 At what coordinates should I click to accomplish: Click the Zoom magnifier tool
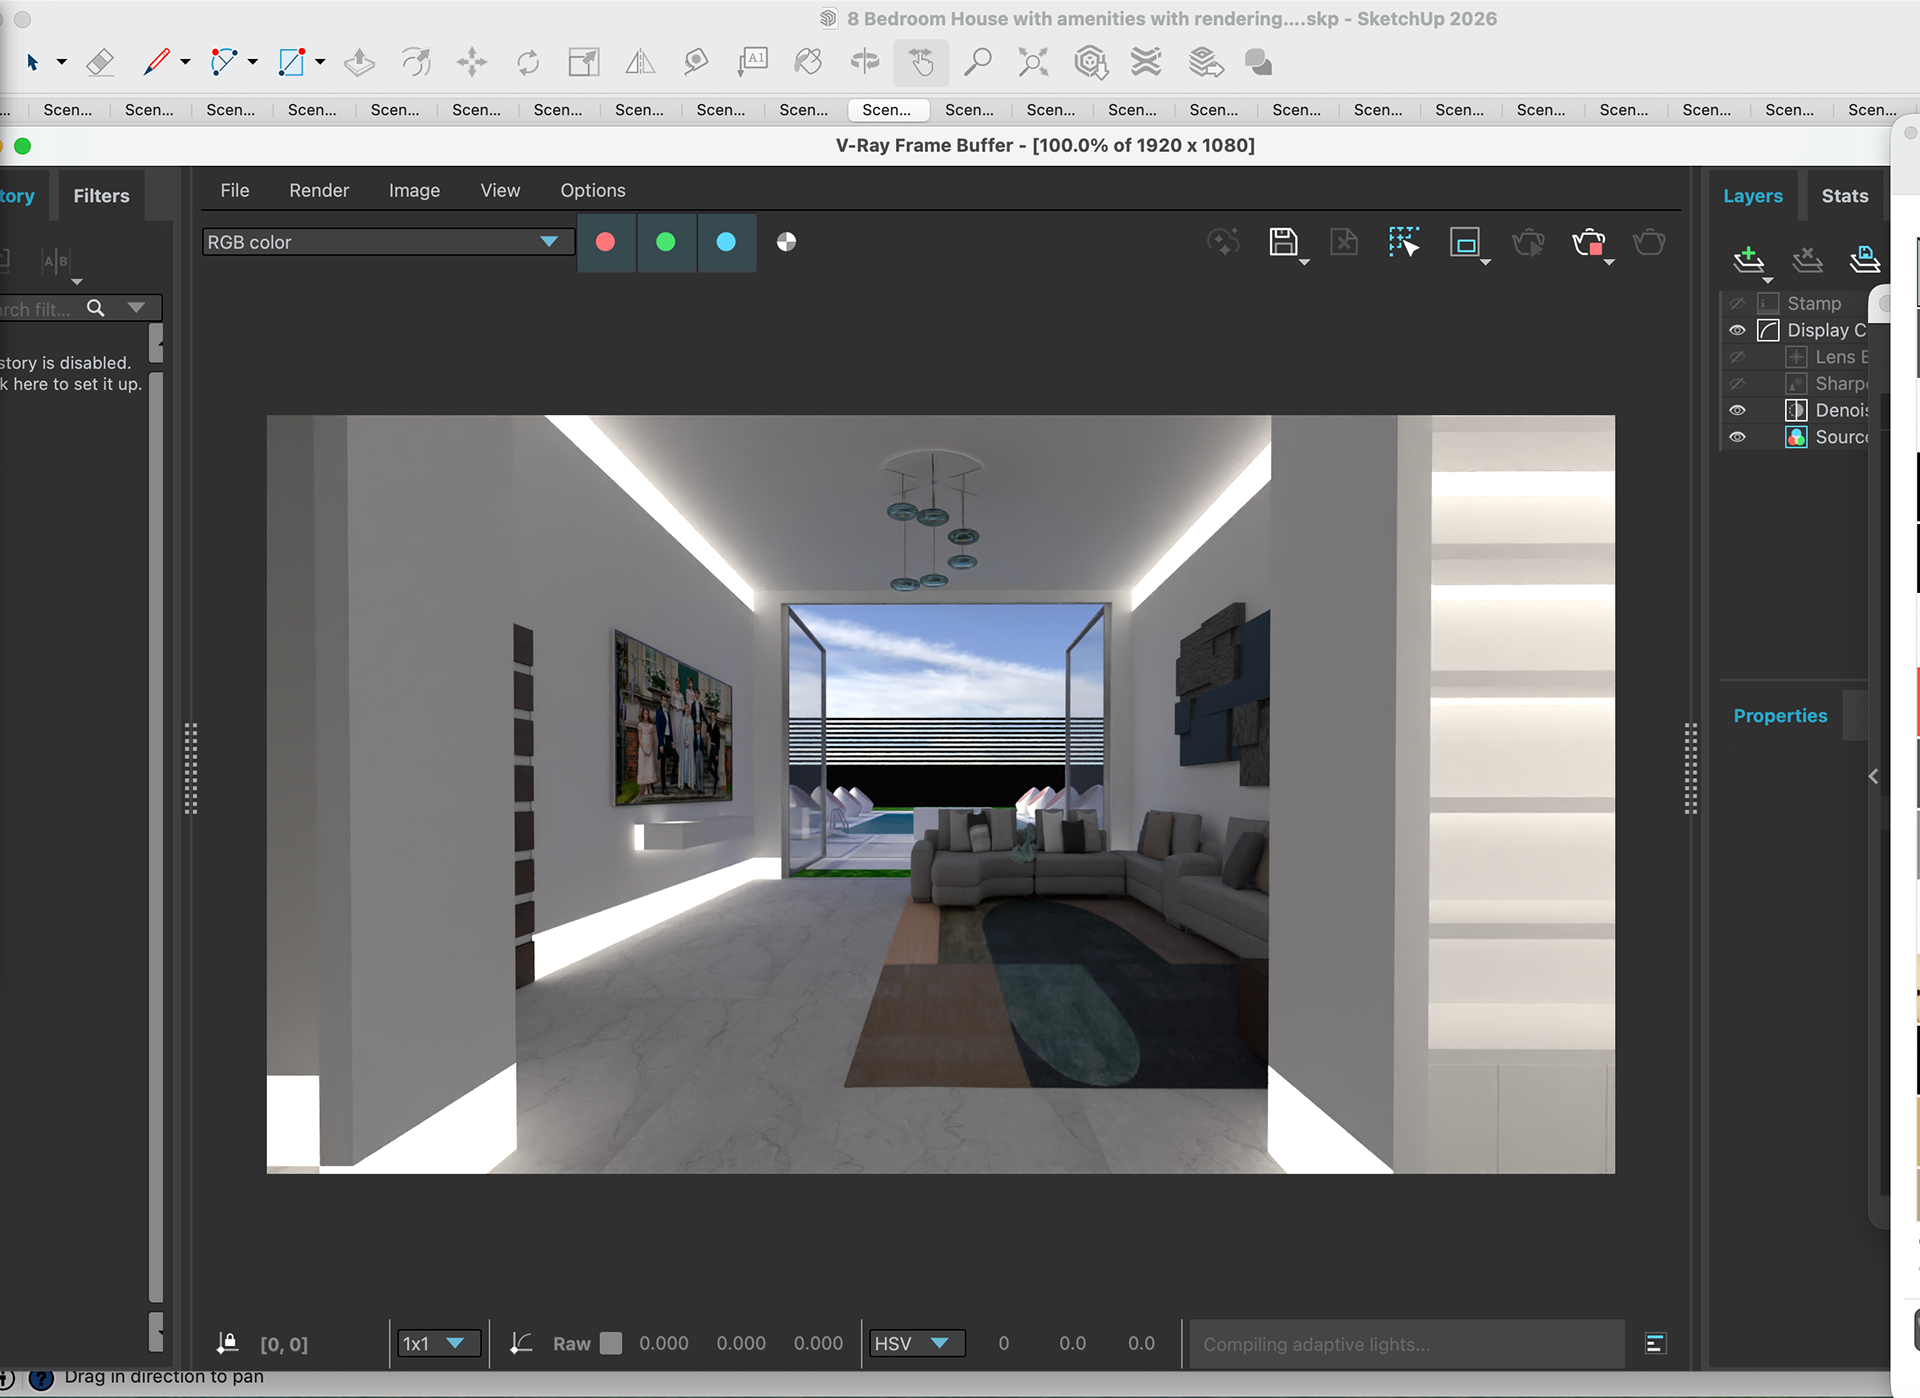pyautogui.click(x=977, y=63)
